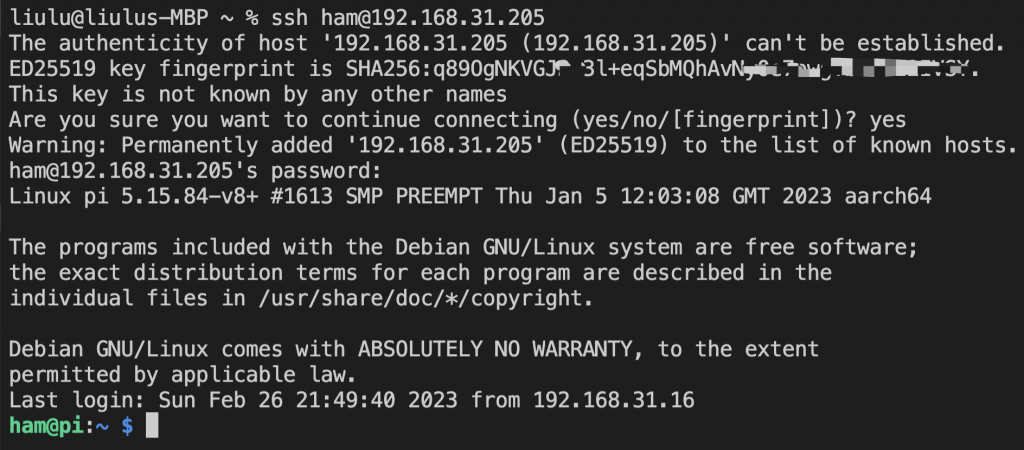Click the typed 'yes' answer after the fingerprint question

[887, 120]
